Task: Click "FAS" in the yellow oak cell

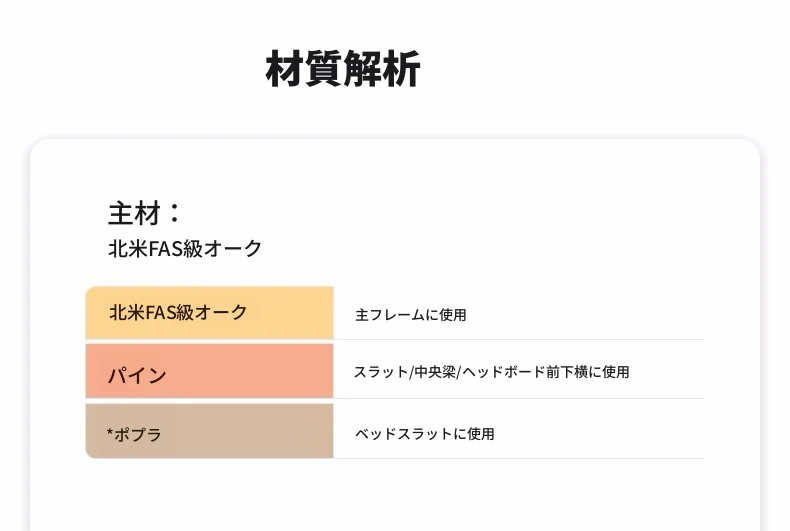Action: pyautogui.click(x=161, y=313)
